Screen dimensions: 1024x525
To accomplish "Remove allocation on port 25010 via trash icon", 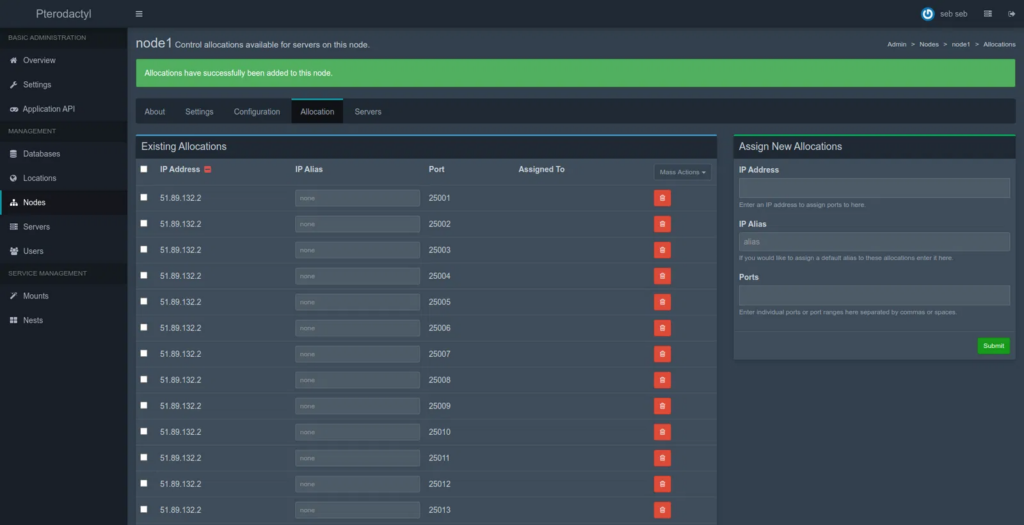I will pyautogui.click(x=662, y=432).
